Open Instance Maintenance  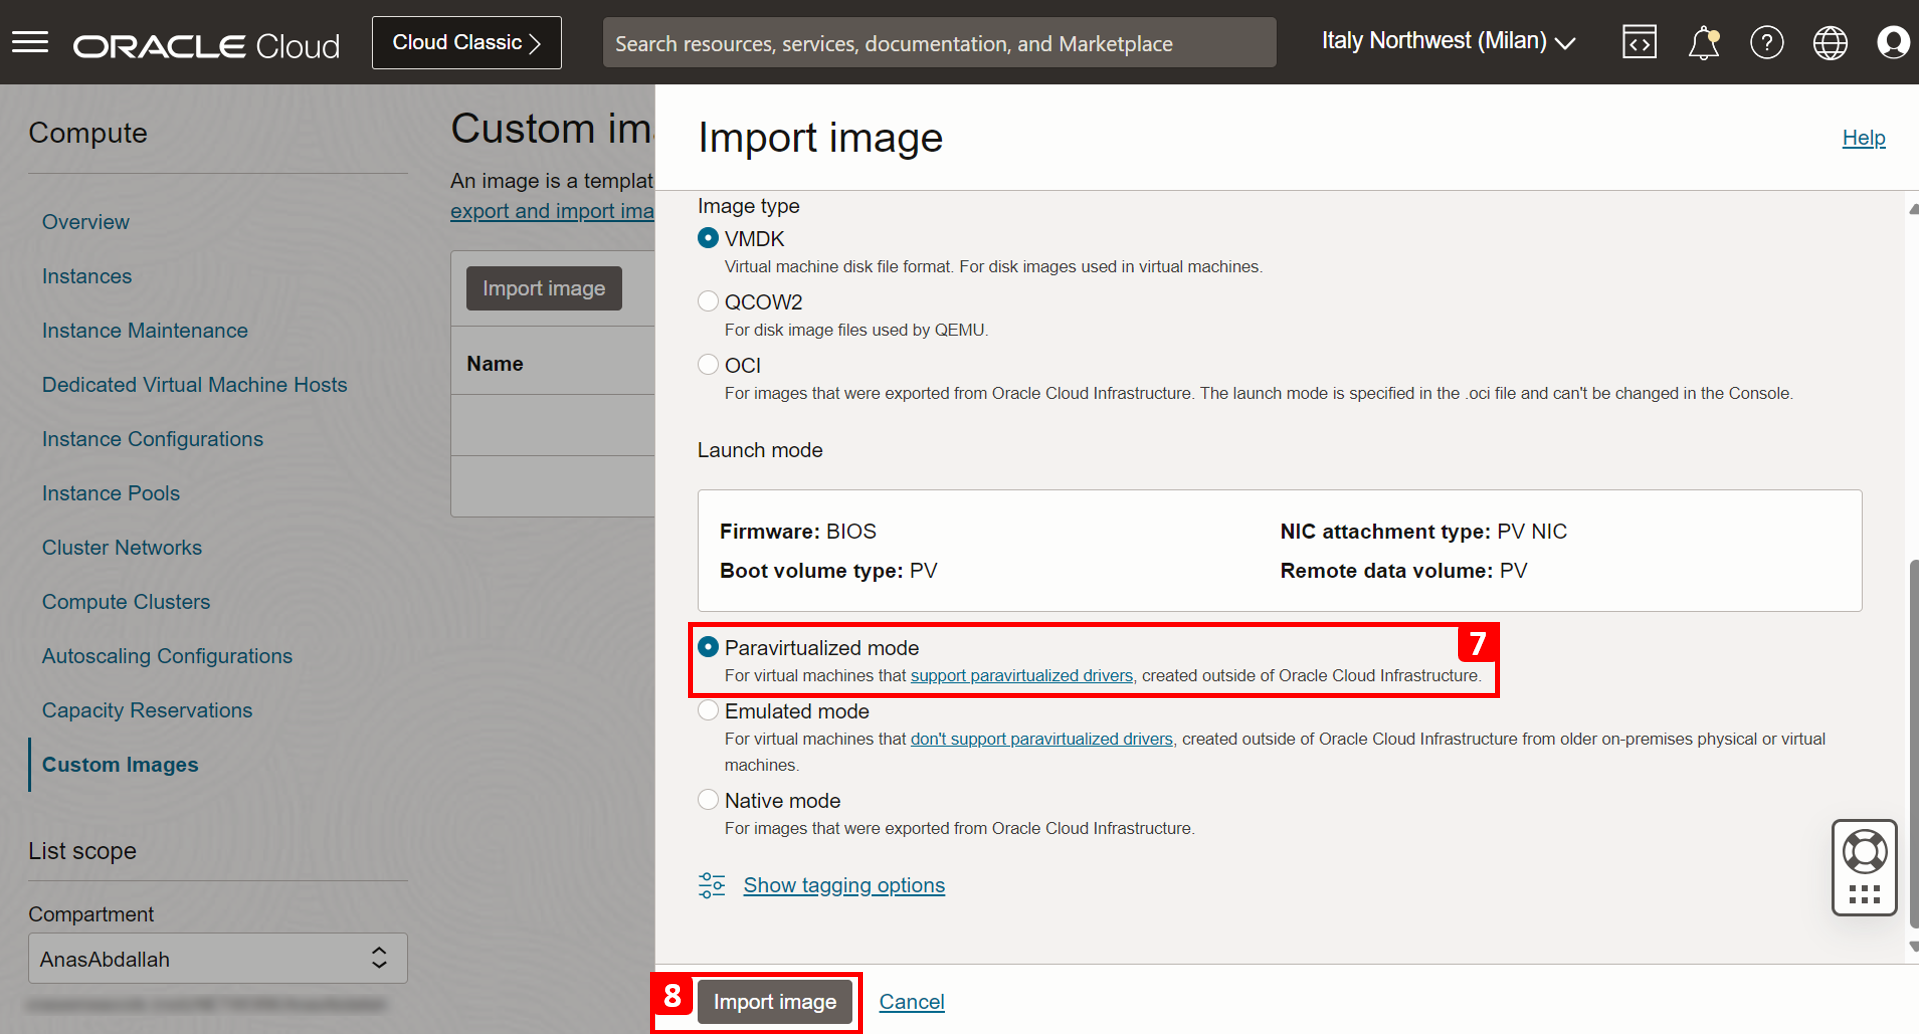click(x=145, y=330)
